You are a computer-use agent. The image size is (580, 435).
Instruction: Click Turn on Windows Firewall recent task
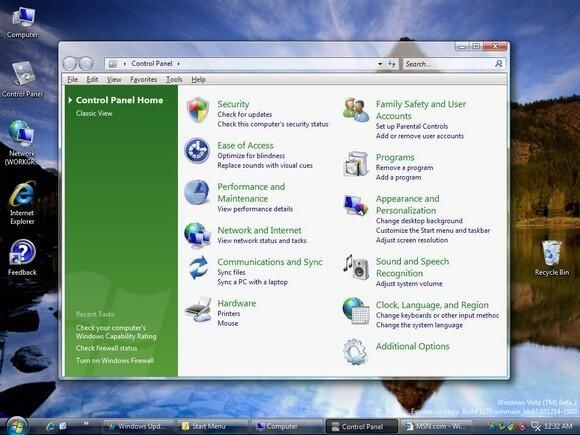115,361
